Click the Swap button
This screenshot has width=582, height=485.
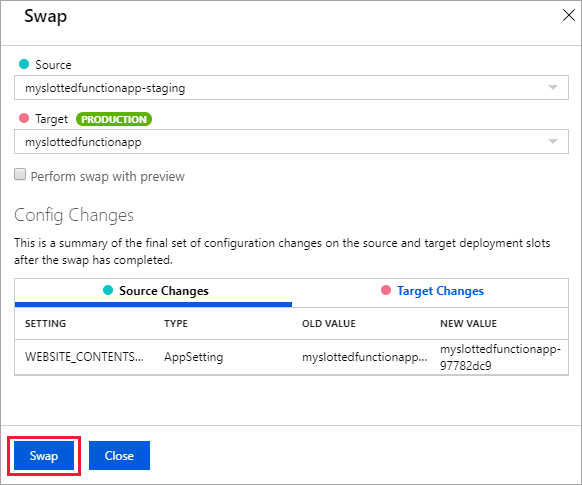(44, 456)
